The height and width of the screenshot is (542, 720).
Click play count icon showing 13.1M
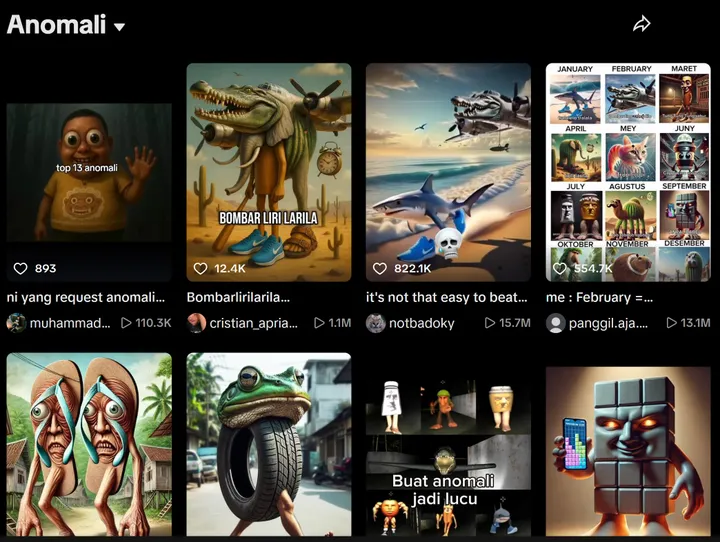pyautogui.click(x=671, y=323)
